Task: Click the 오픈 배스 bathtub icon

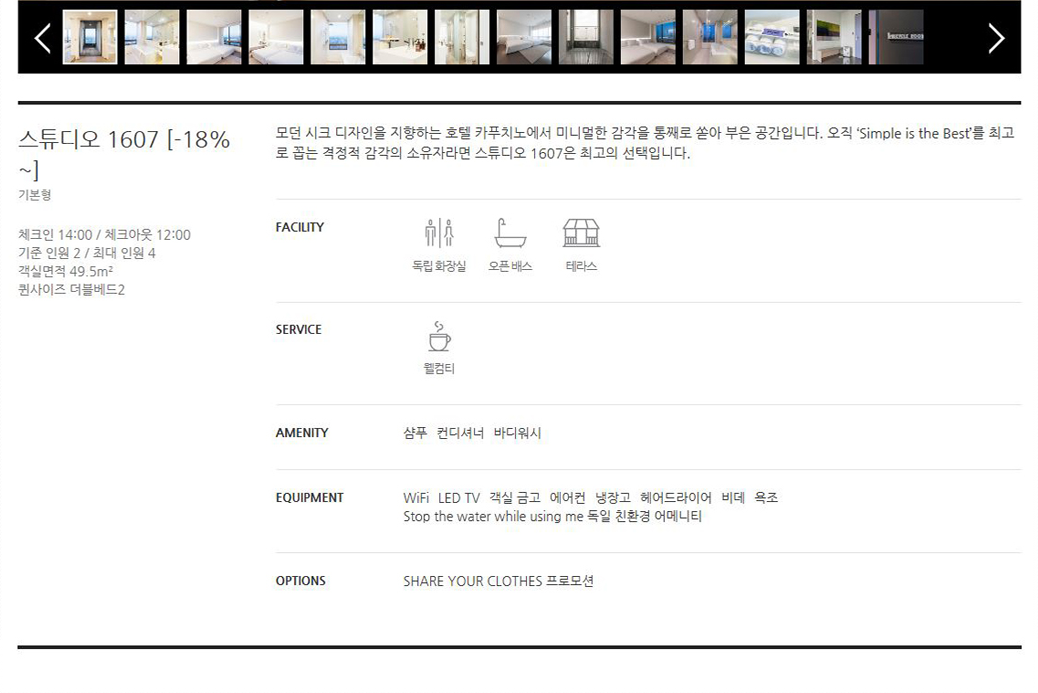Action: coord(510,233)
